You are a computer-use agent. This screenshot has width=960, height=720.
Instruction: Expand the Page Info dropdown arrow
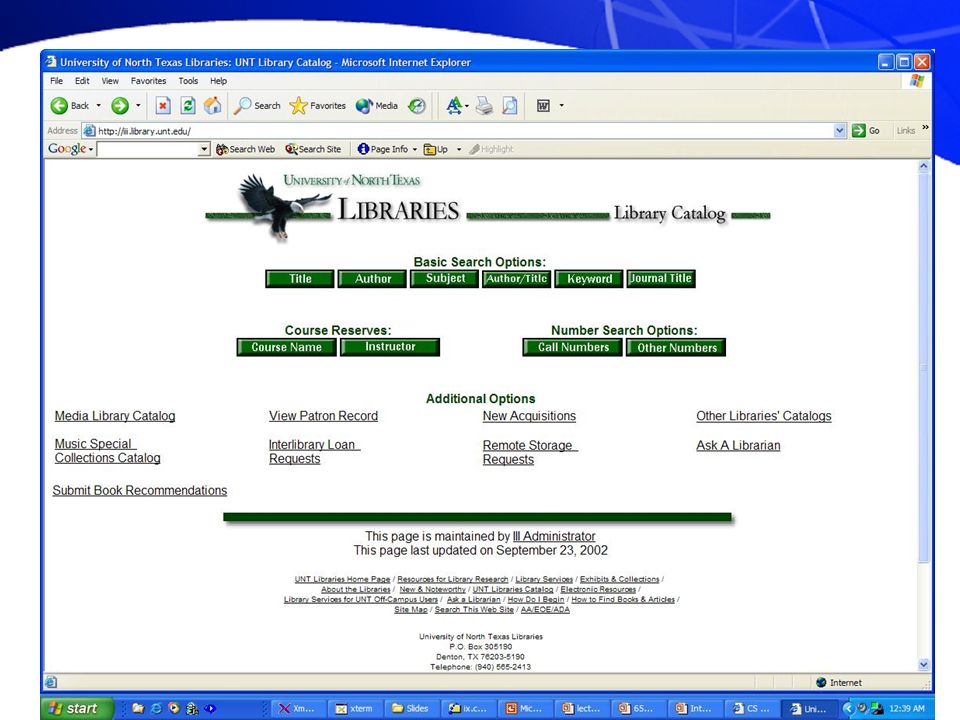tap(414, 149)
